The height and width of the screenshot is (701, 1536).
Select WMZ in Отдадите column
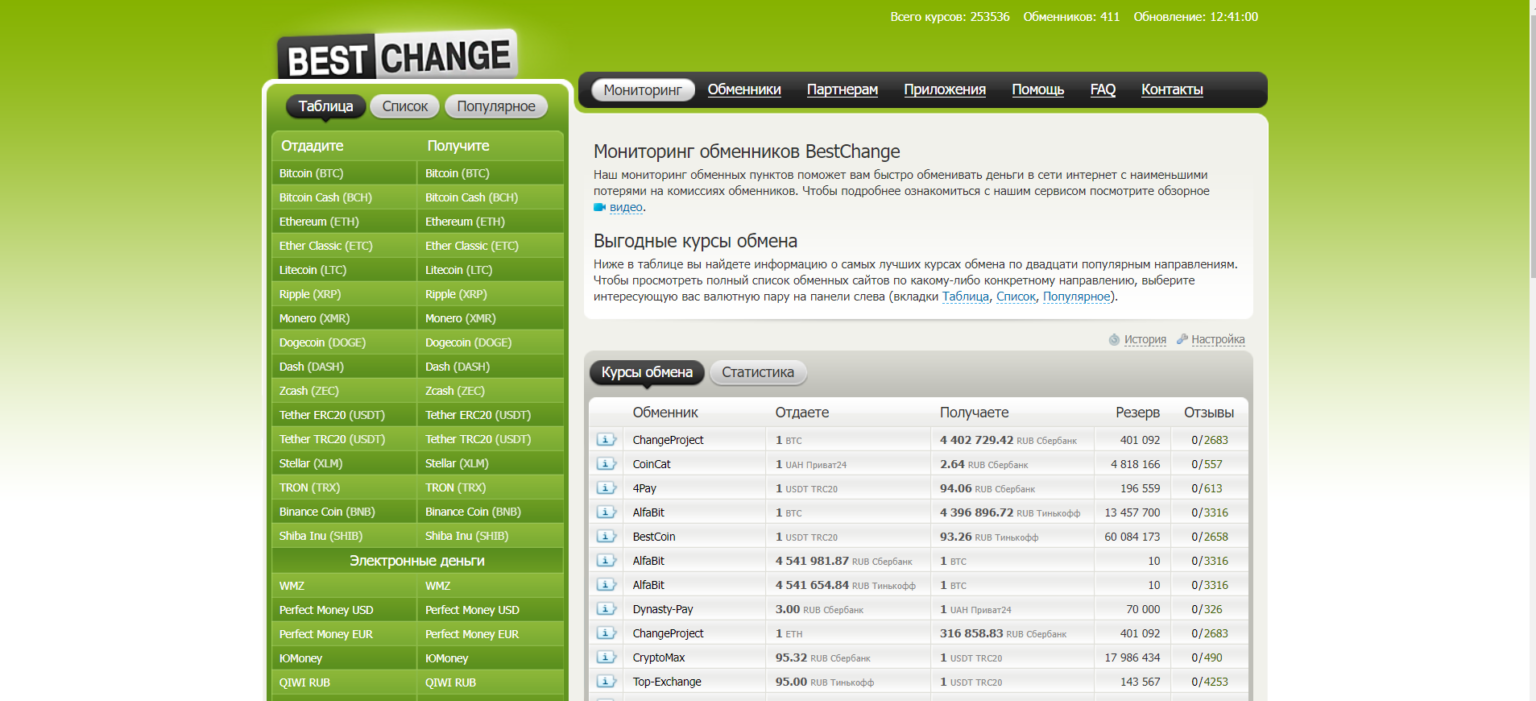pyautogui.click(x=344, y=586)
